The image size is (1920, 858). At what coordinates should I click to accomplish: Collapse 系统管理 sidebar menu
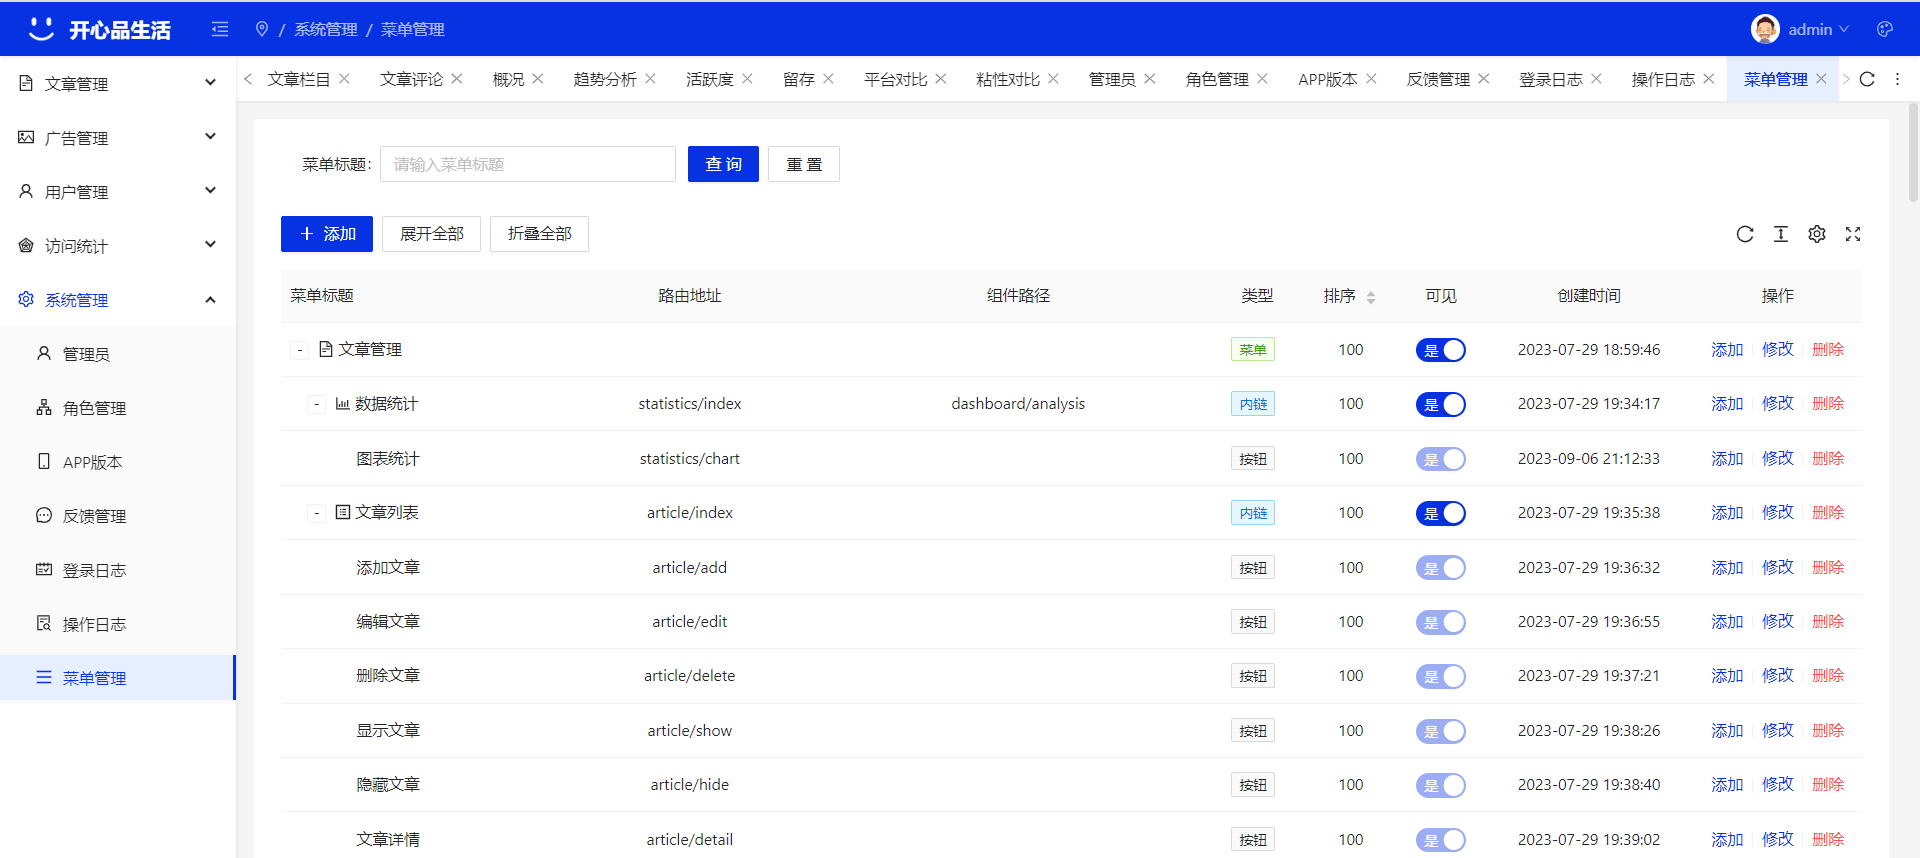[x=118, y=299]
